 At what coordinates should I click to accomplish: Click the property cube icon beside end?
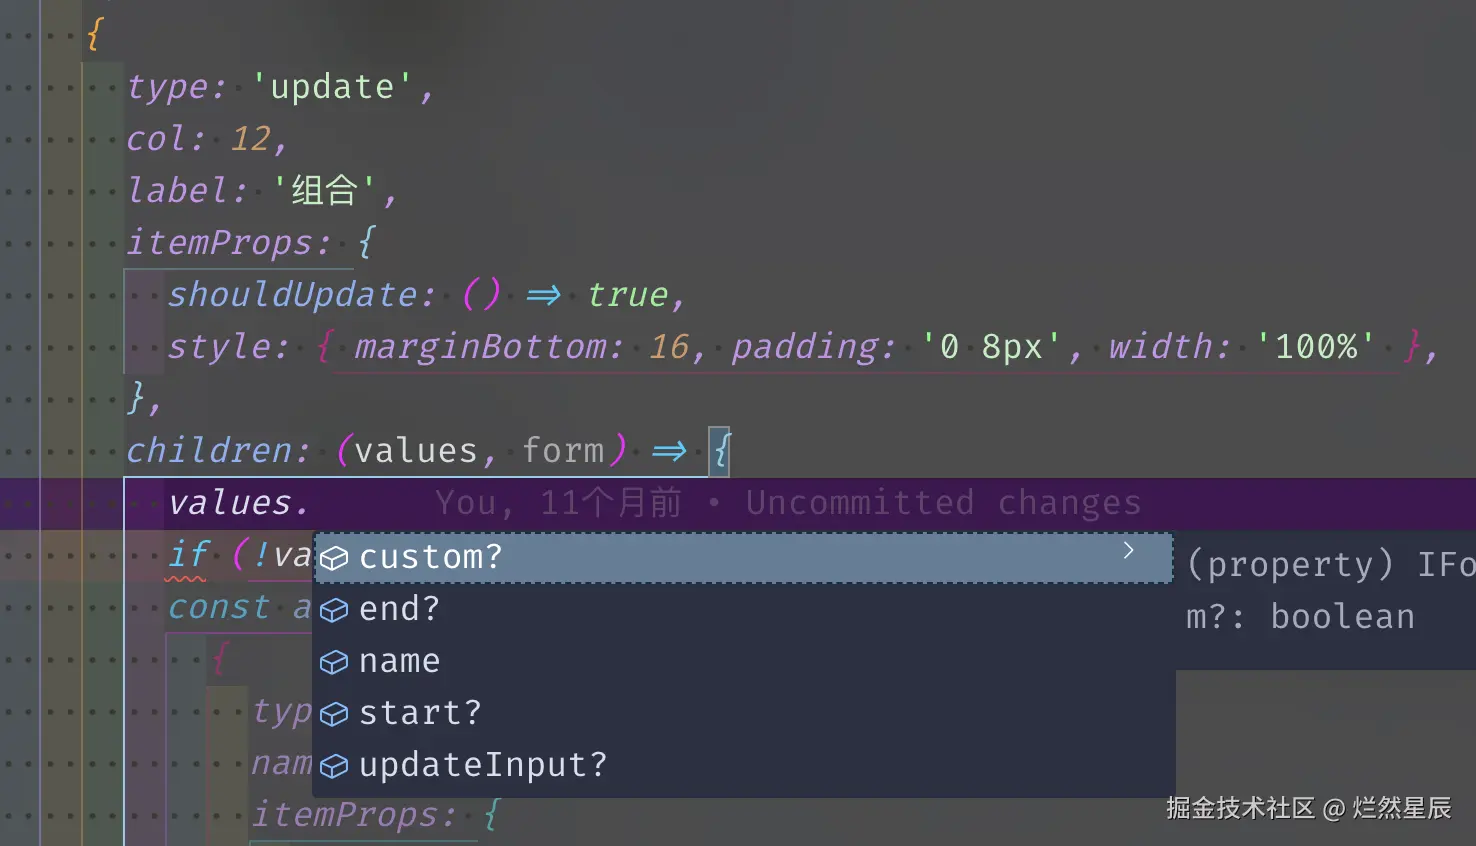(x=334, y=610)
